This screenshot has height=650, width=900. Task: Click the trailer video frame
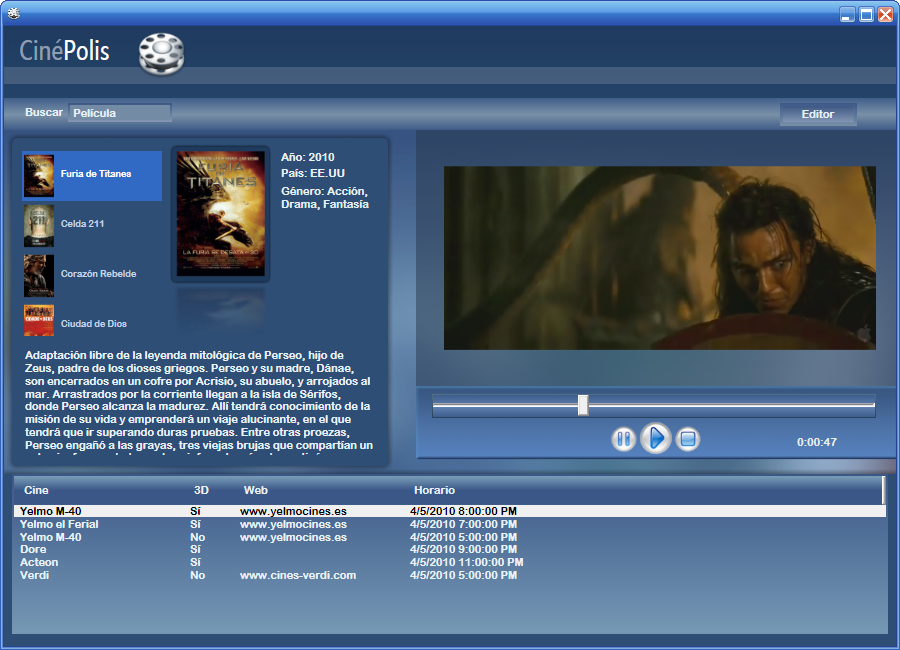click(660, 258)
